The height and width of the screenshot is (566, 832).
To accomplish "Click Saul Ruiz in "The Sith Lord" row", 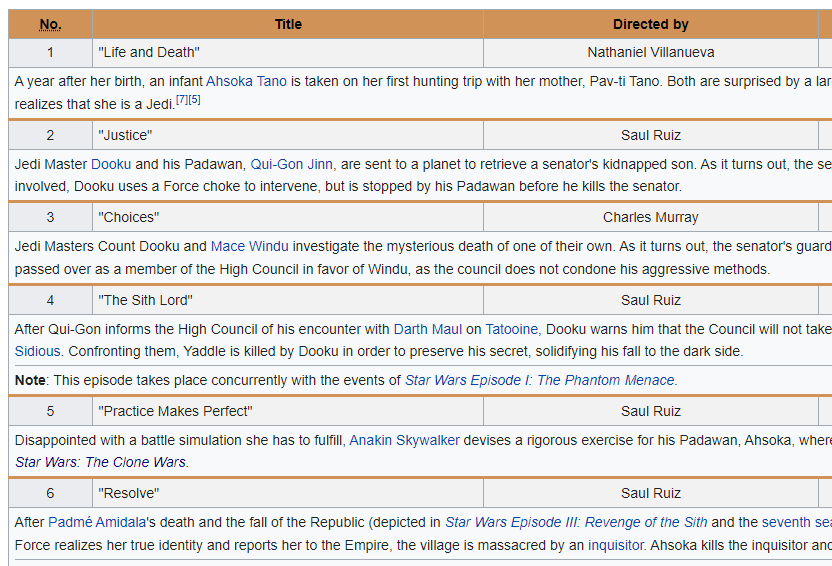I will coord(651,300).
